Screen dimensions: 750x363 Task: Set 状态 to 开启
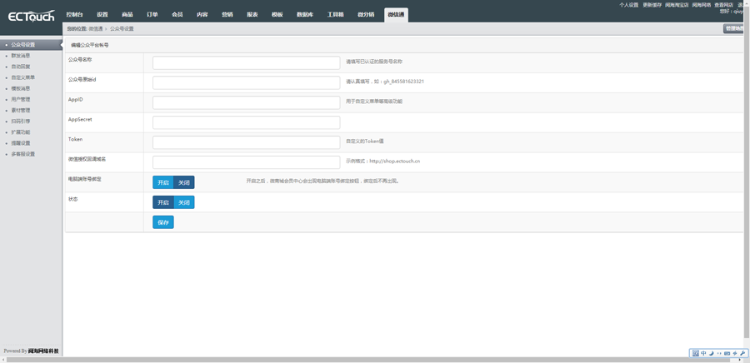pos(163,202)
